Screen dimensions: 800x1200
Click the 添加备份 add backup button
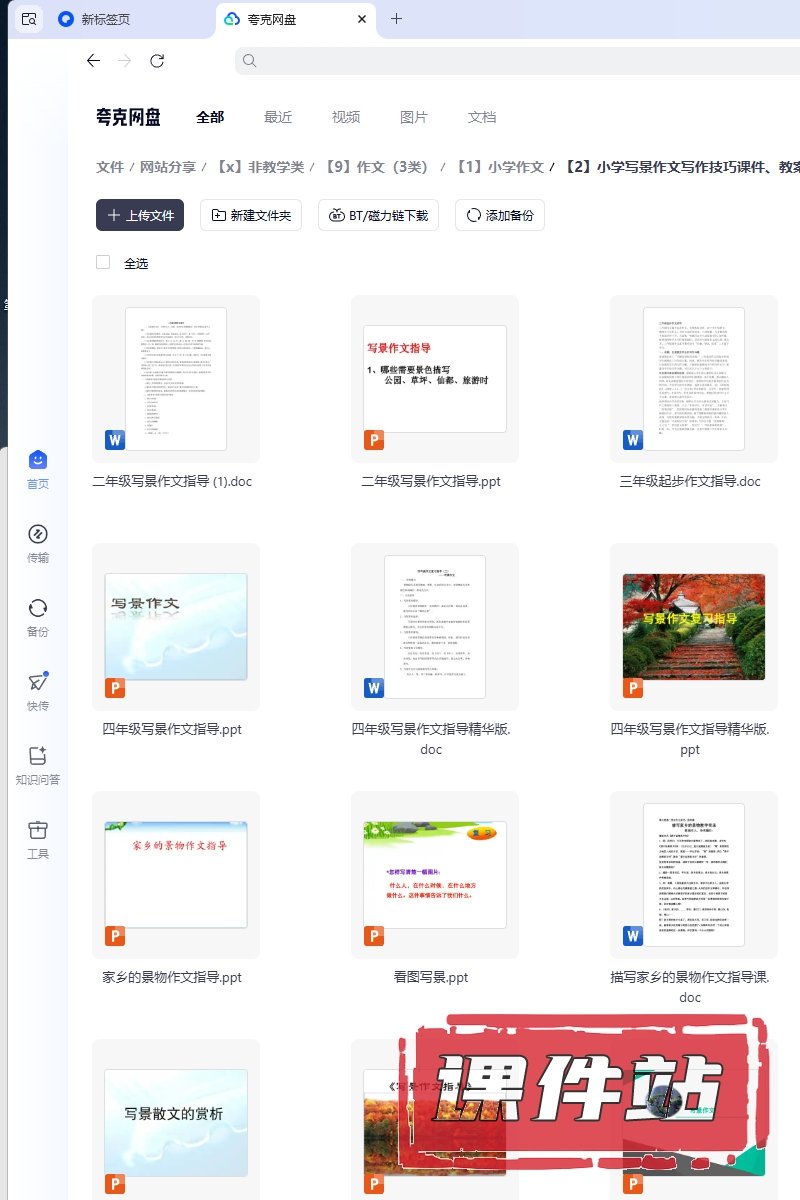[x=499, y=215]
